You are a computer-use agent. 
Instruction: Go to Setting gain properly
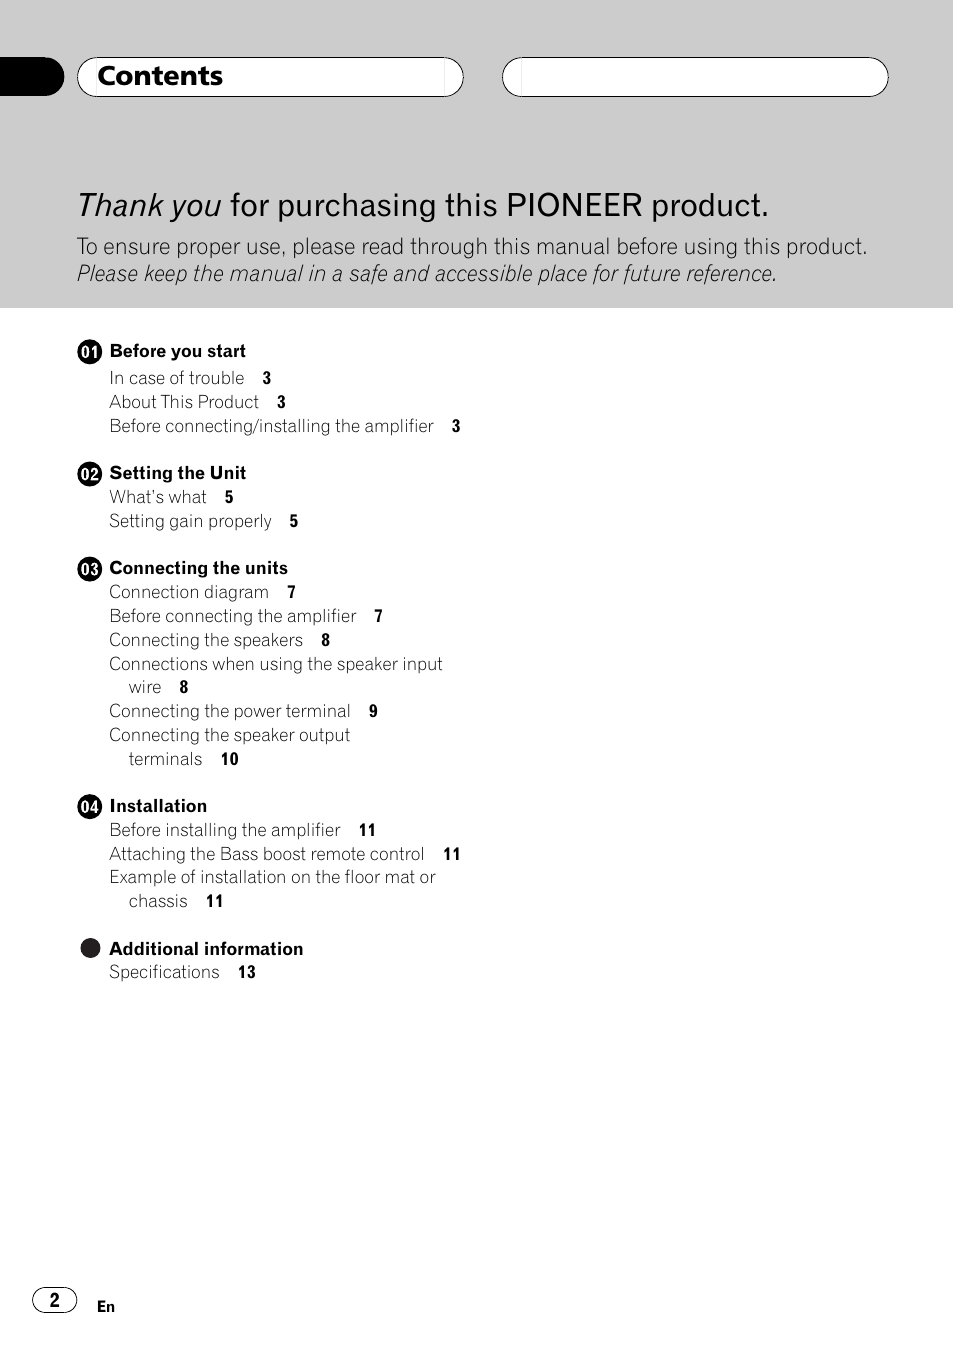click(204, 521)
